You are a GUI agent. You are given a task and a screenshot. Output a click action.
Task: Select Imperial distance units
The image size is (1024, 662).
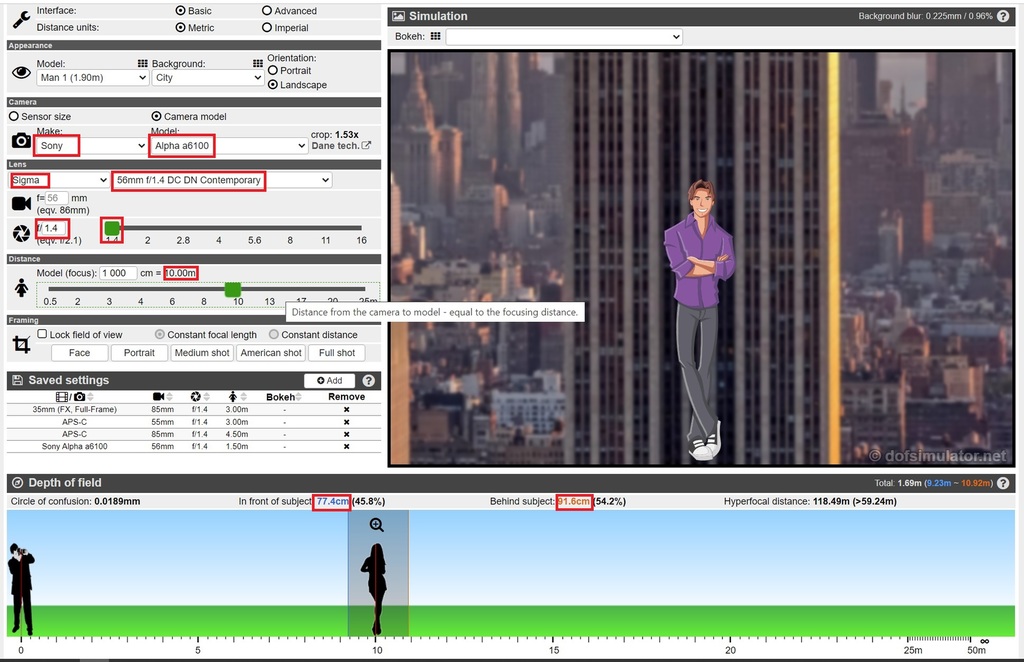click(267, 28)
